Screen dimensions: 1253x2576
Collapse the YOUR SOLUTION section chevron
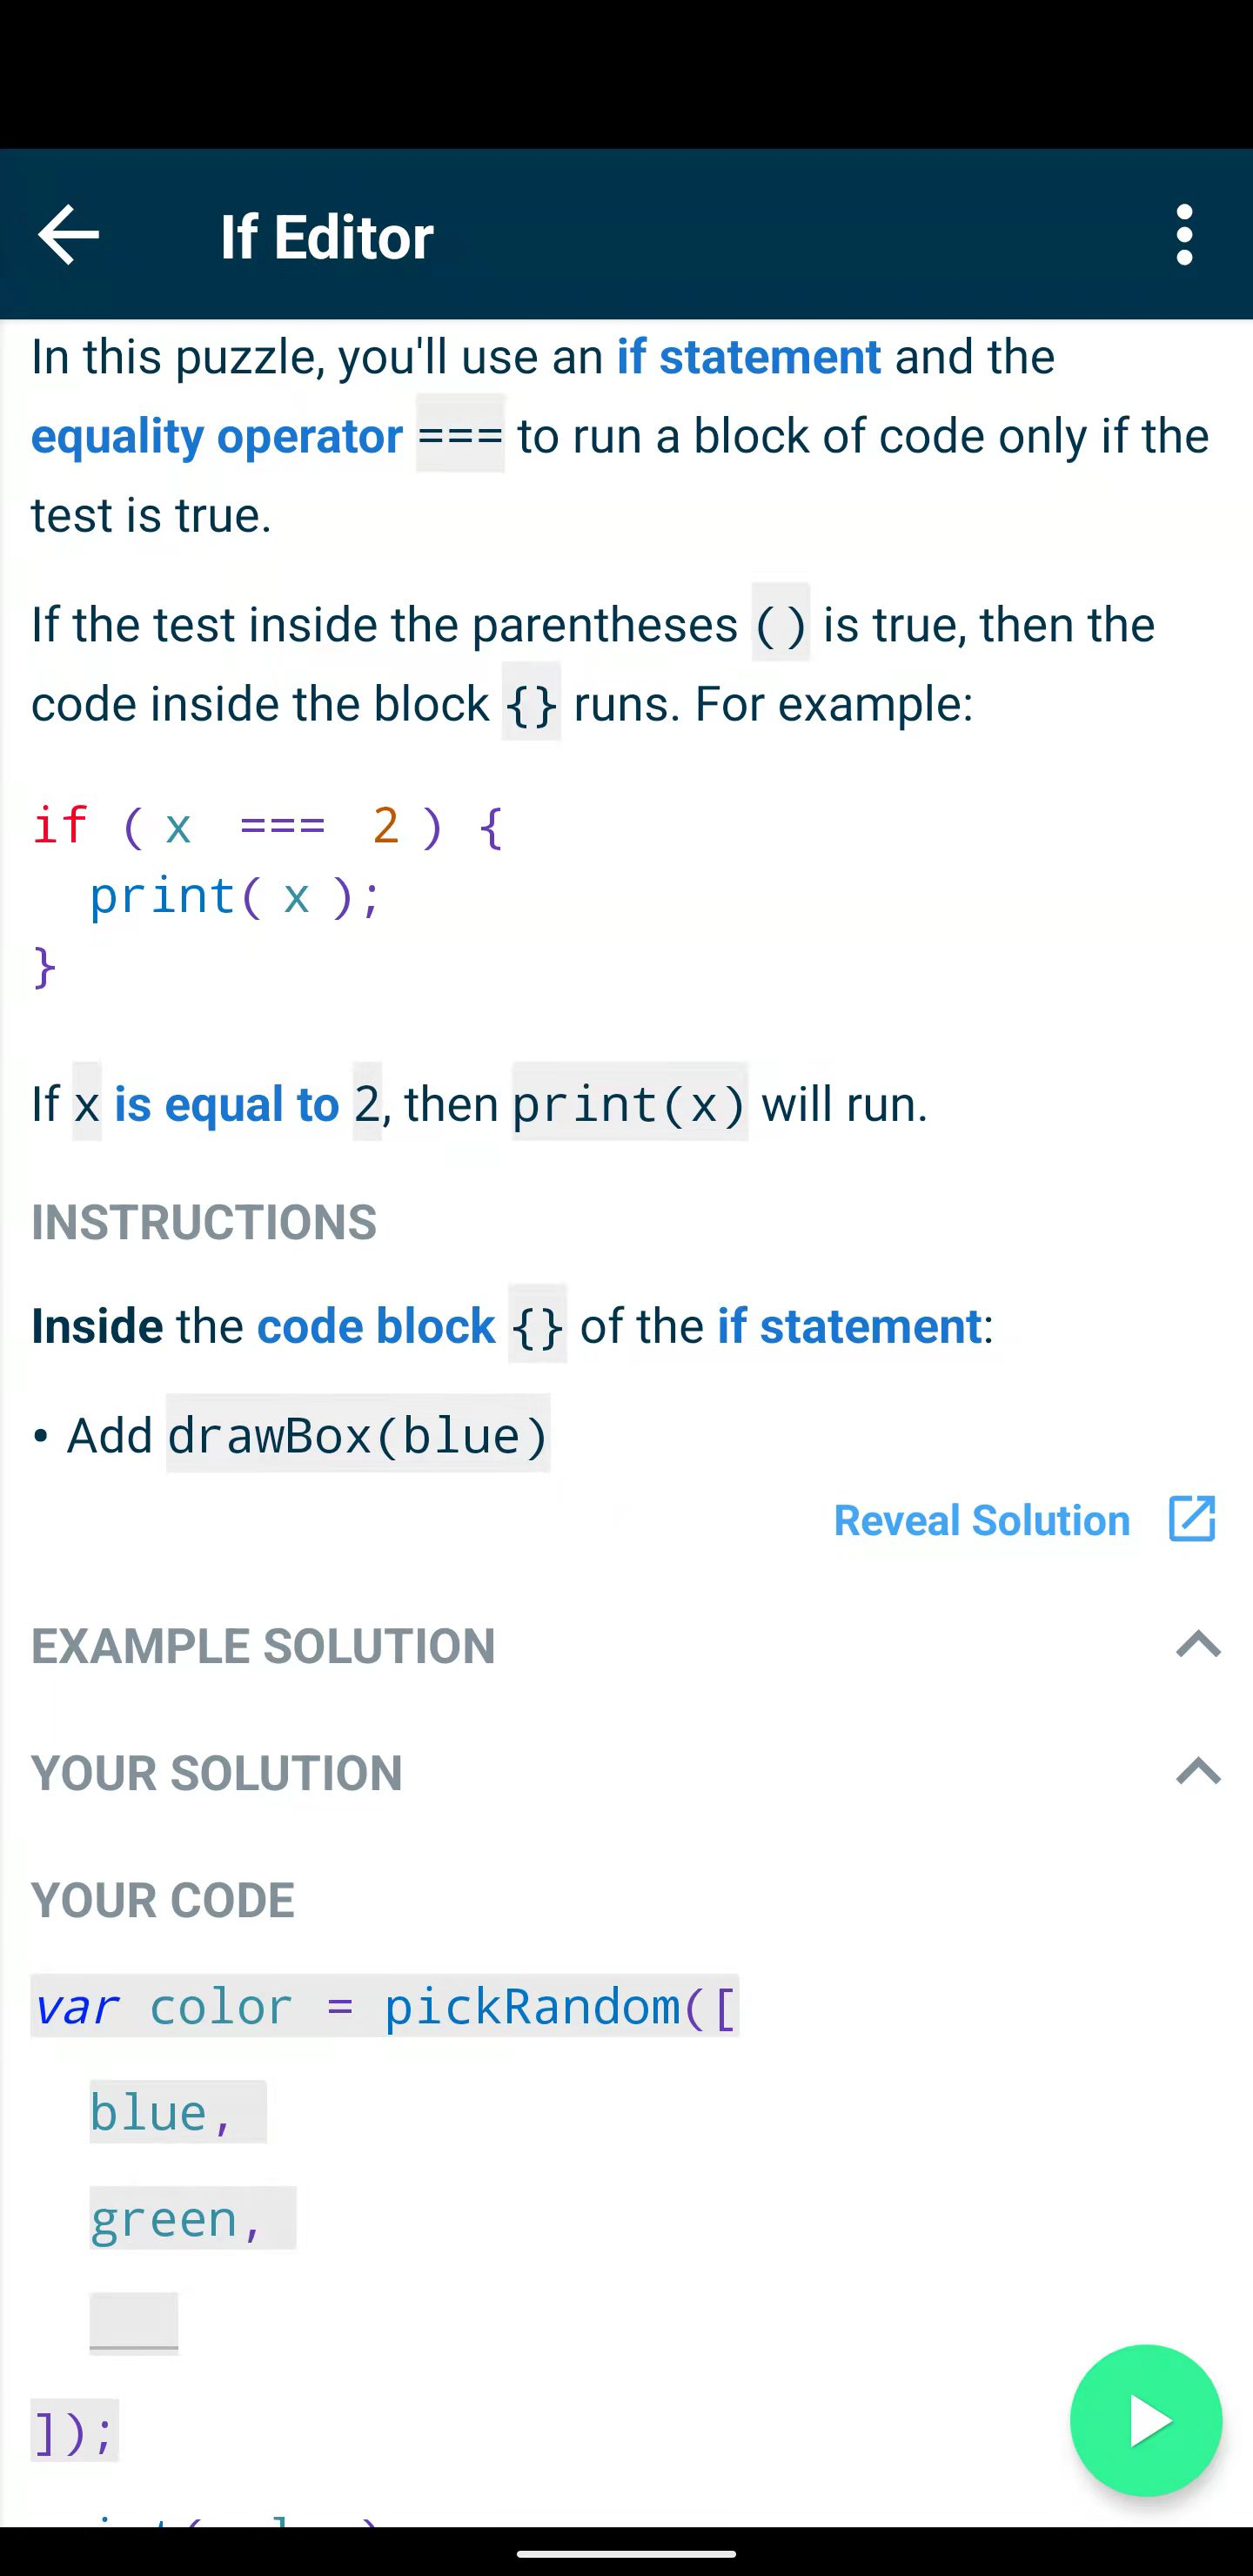(1198, 1771)
